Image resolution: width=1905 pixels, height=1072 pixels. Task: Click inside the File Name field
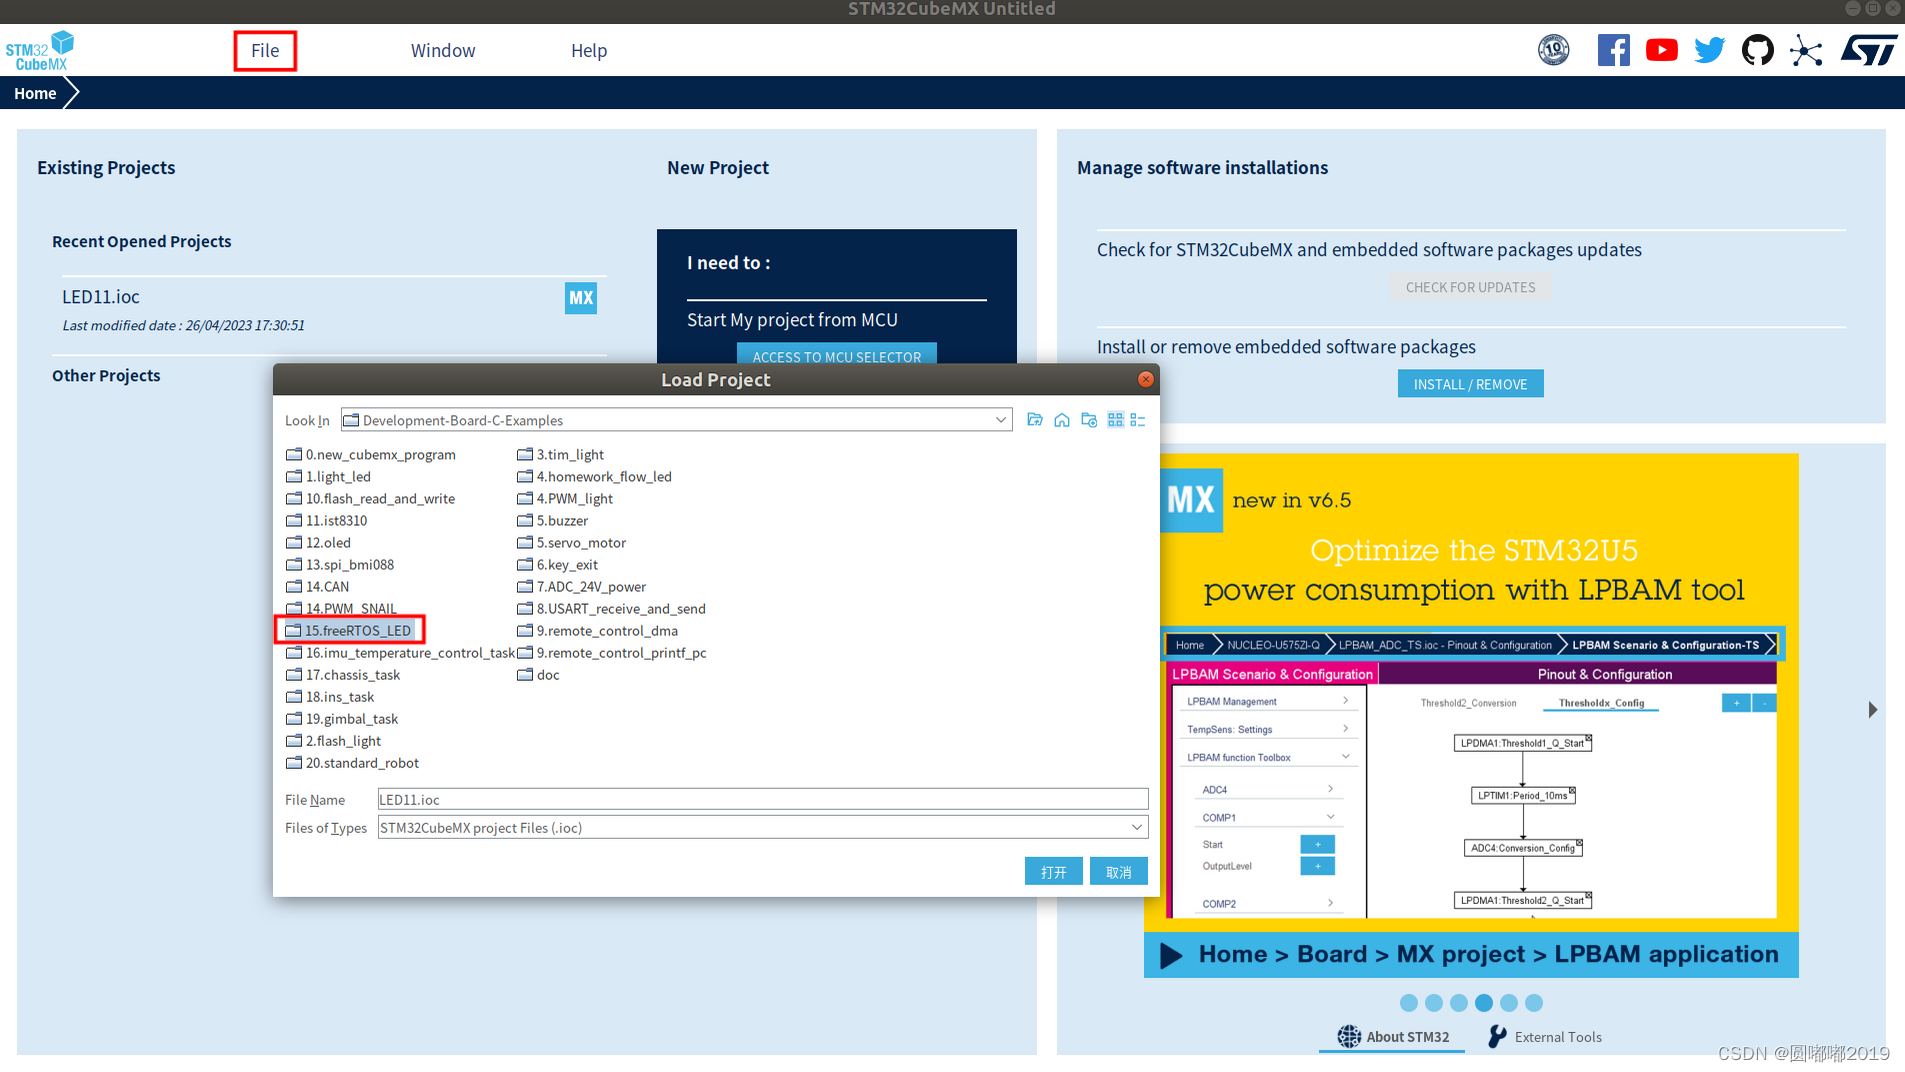pos(760,799)
